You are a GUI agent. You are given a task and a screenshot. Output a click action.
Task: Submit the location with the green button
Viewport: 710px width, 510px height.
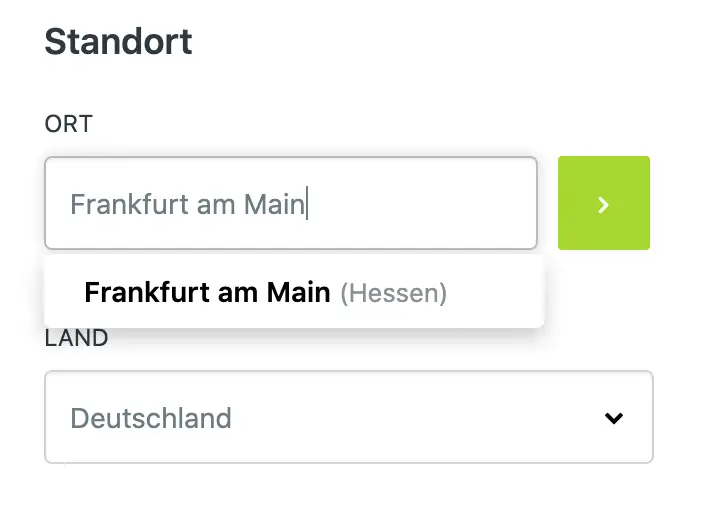point(603,203)
